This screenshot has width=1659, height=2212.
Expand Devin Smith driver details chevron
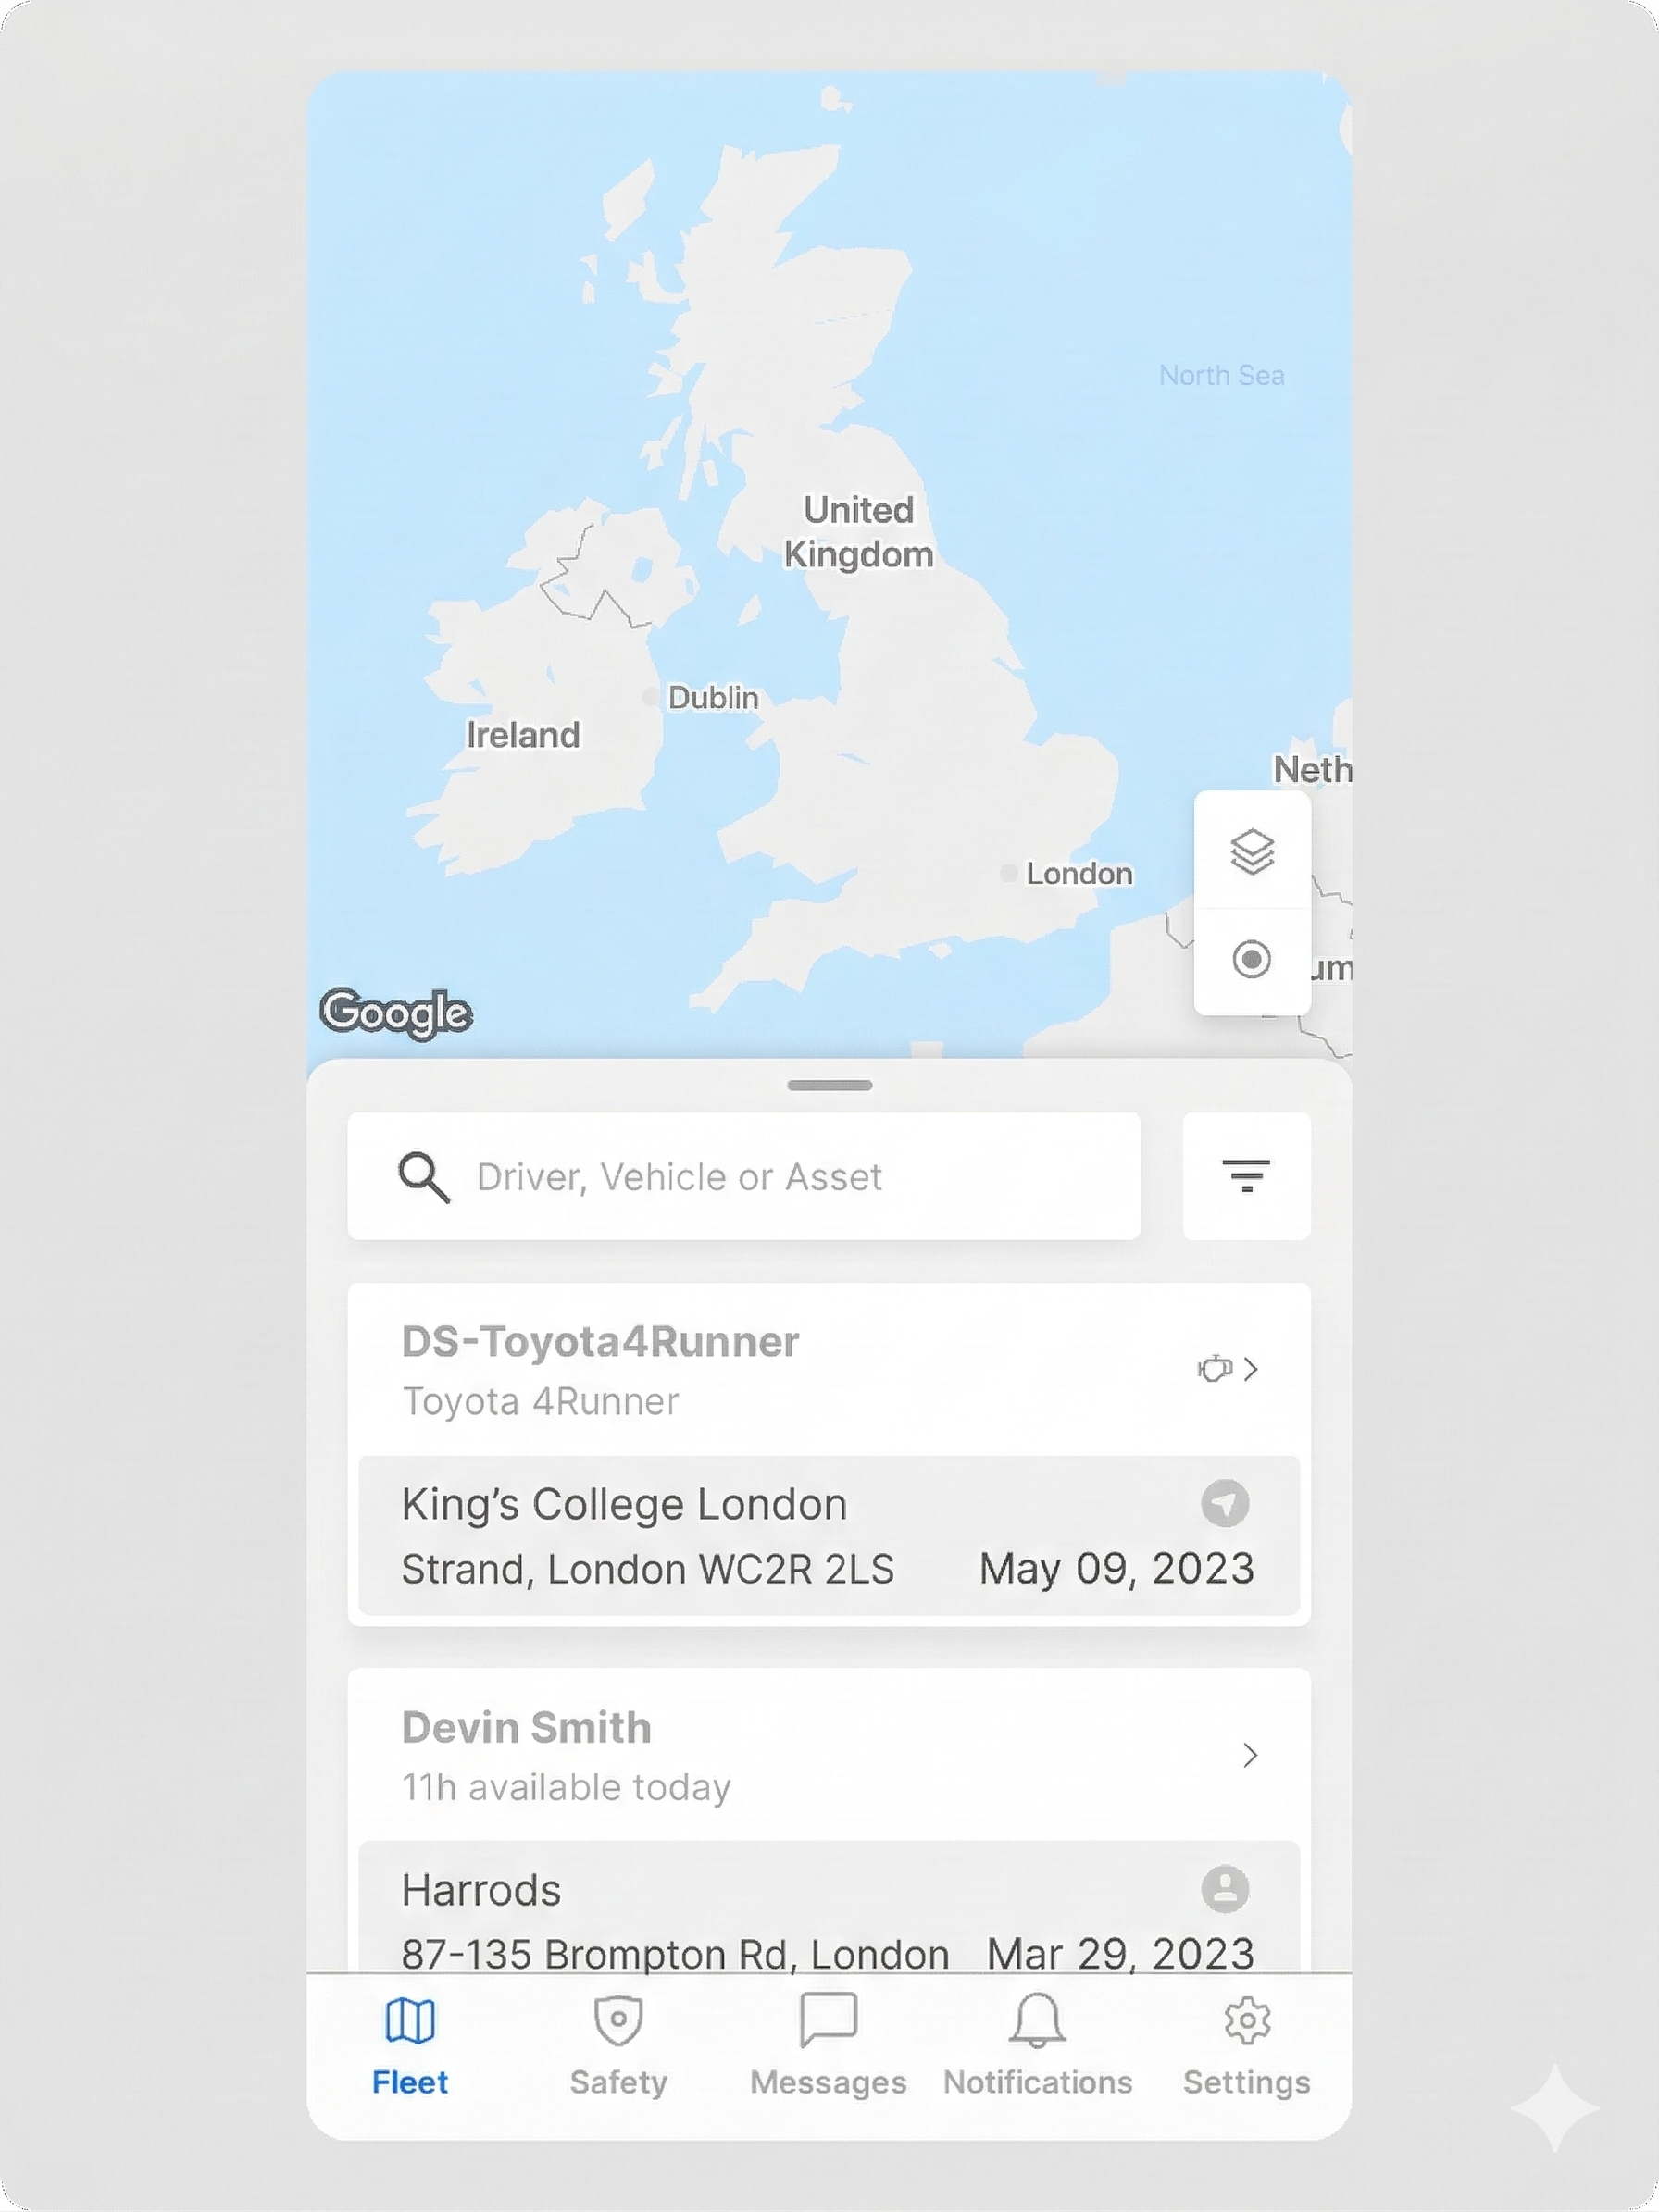[1250, 1755]
